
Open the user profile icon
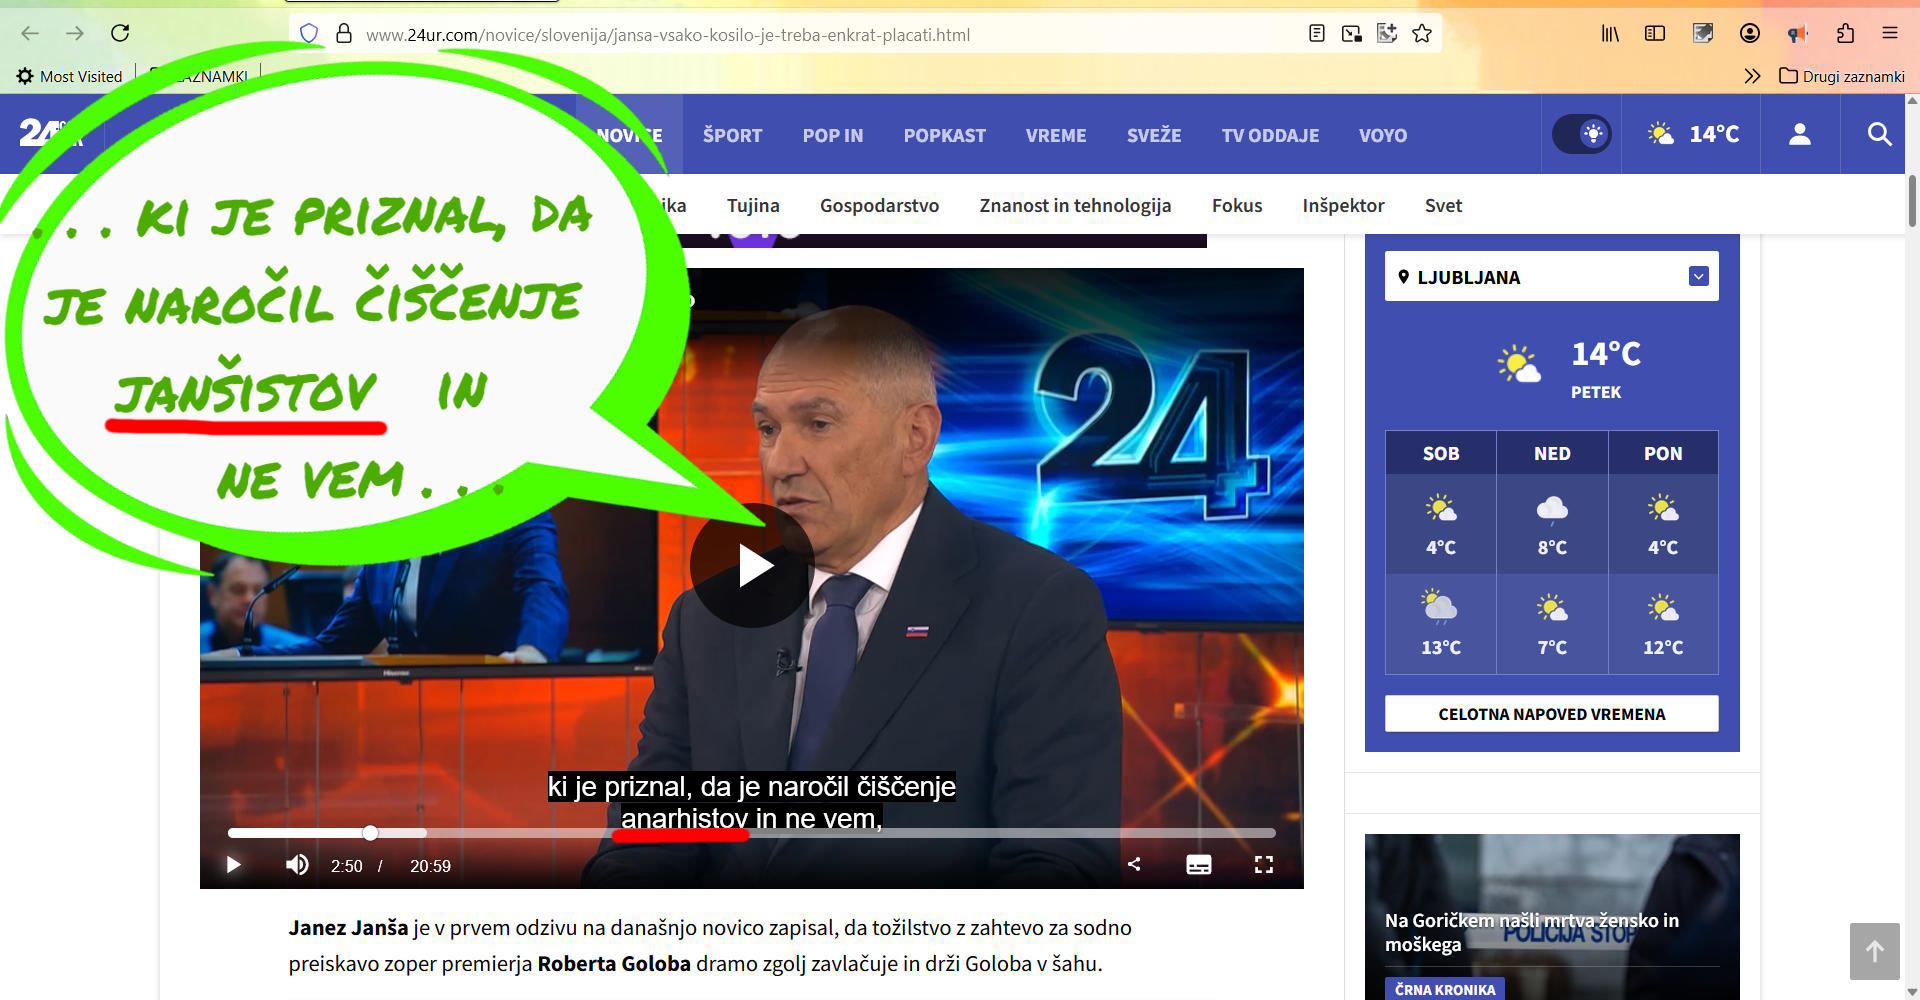click(1799, 134)
